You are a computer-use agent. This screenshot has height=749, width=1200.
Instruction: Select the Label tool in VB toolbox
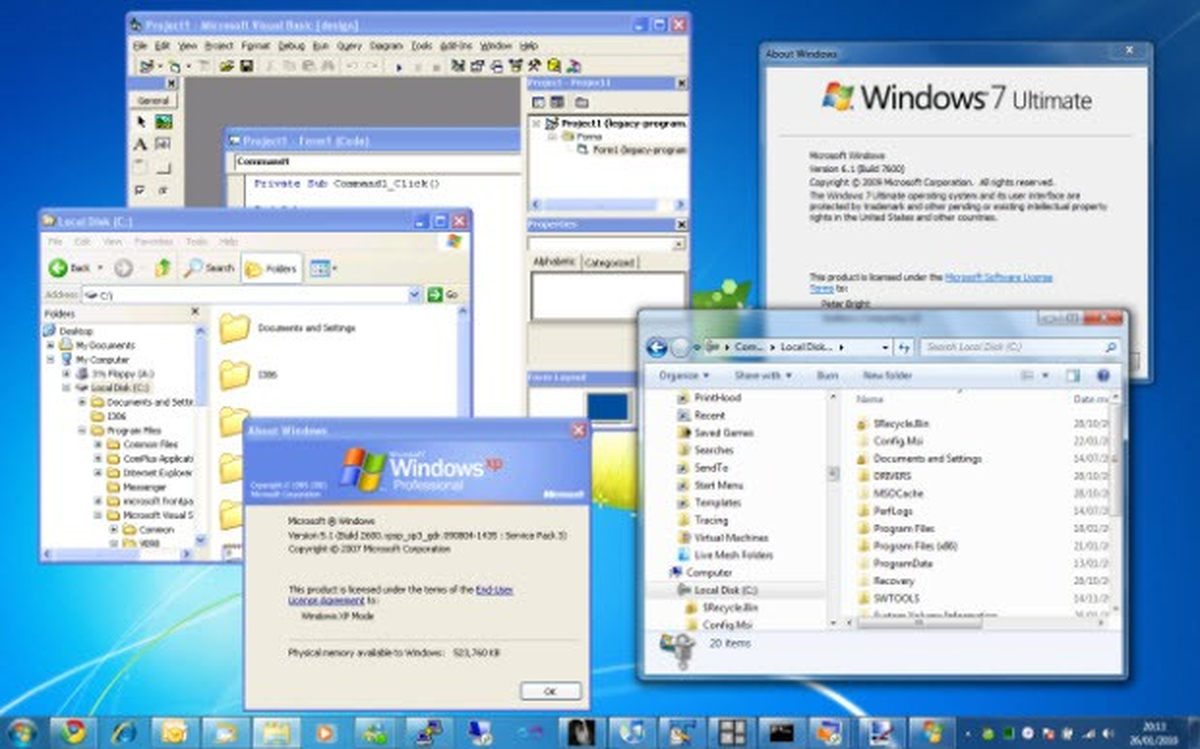tap(141, 145)
